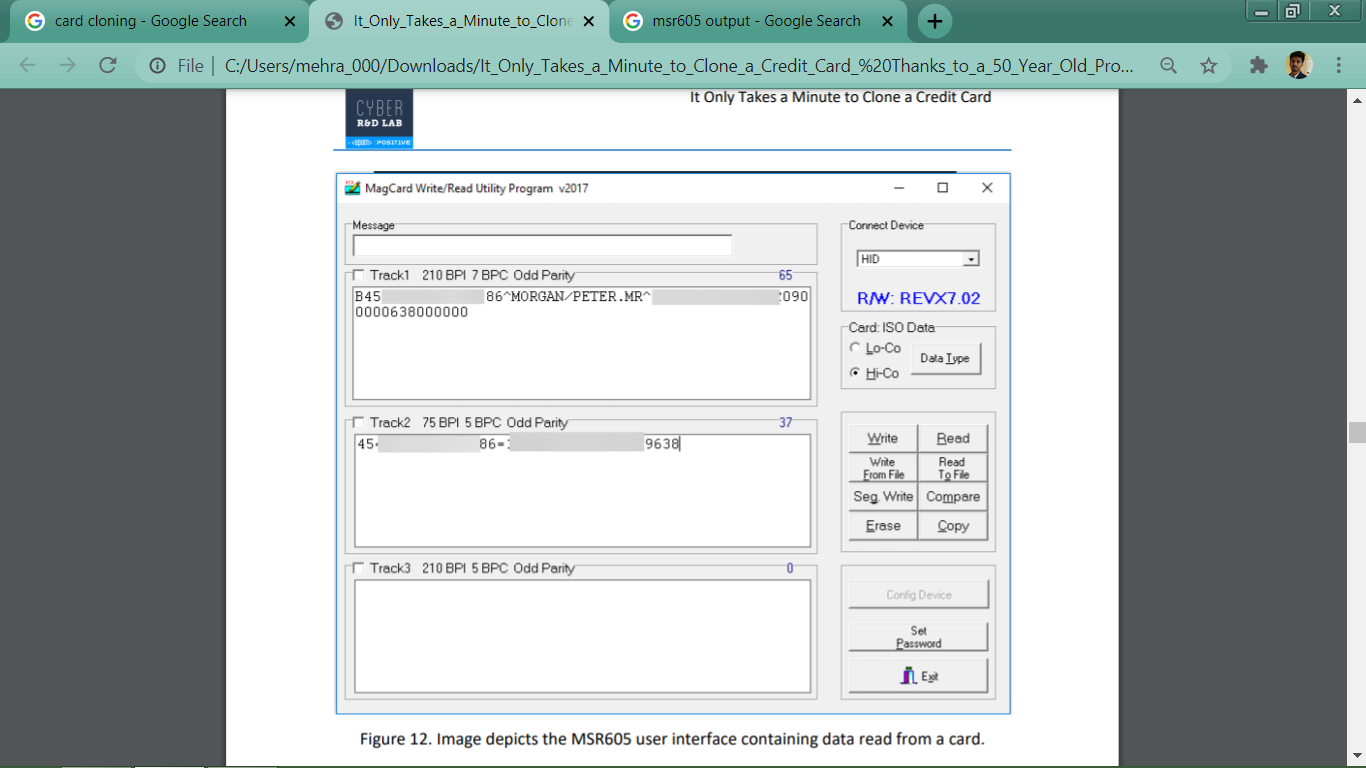
Task: Click the file info icon in address bar
Action: click(157, 65)
